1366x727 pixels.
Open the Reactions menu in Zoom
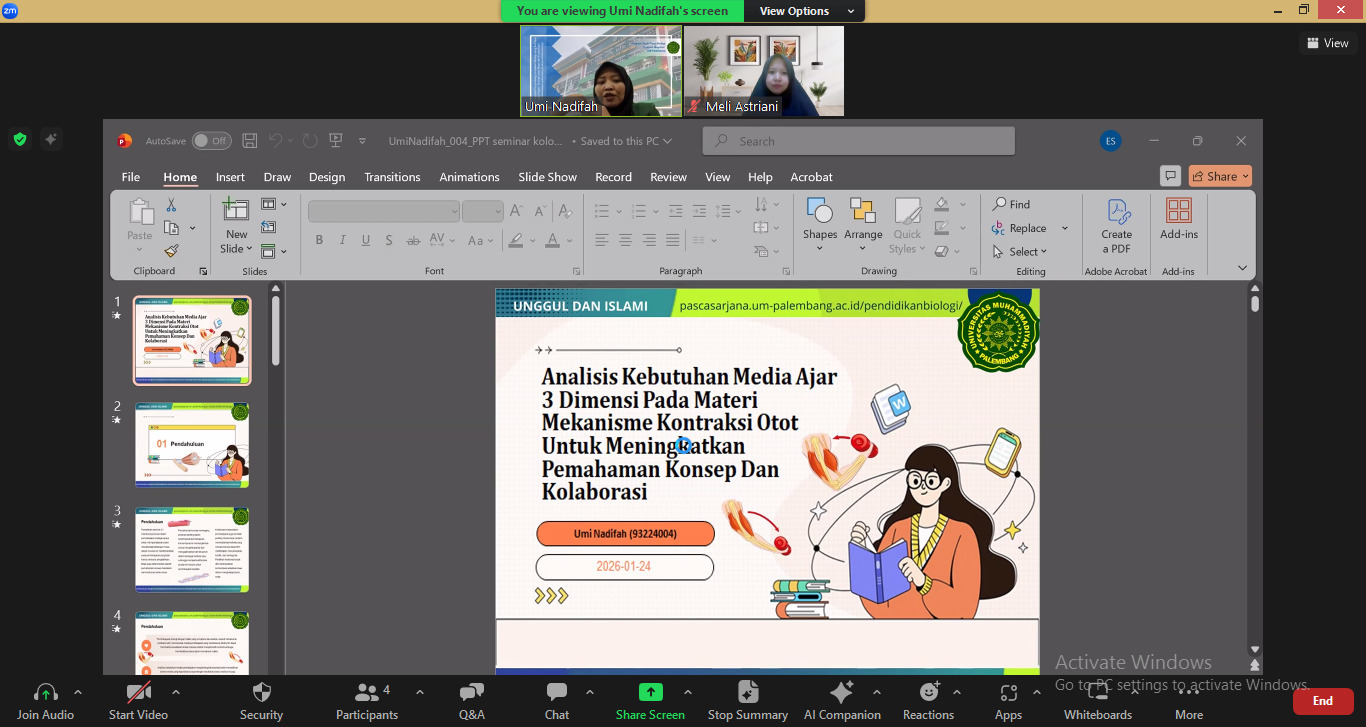(929, 692)
